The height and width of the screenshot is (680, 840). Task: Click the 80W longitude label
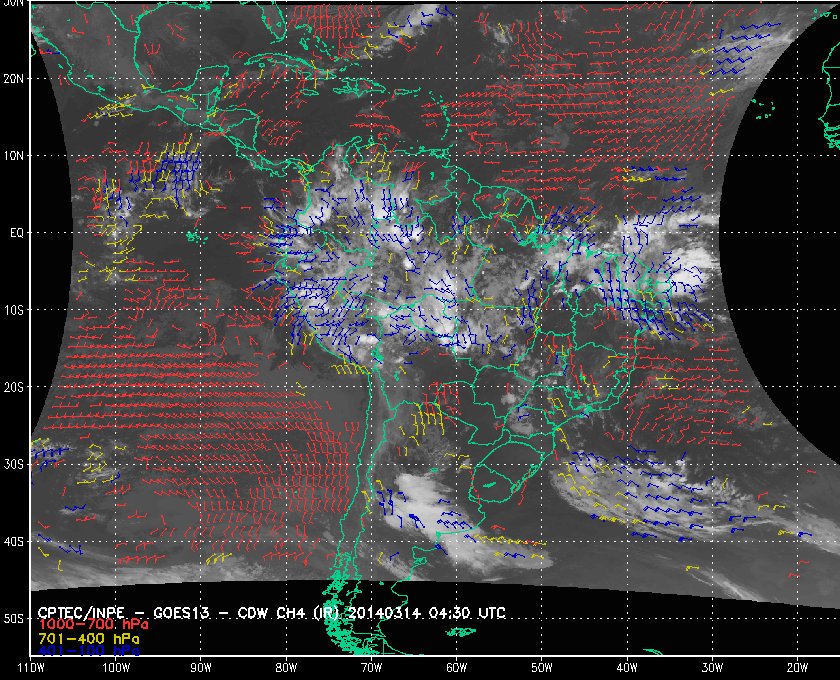click(x=286, y=668)
